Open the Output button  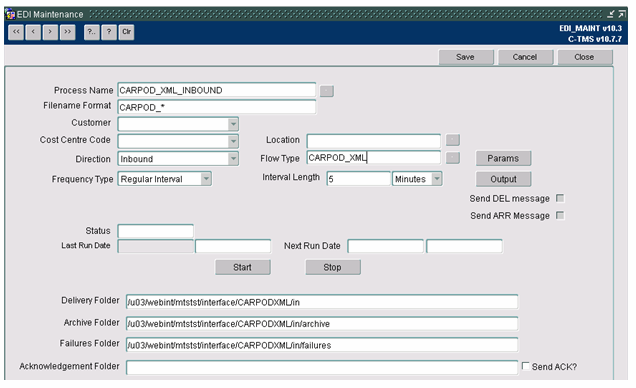click(x=503, y=179)
